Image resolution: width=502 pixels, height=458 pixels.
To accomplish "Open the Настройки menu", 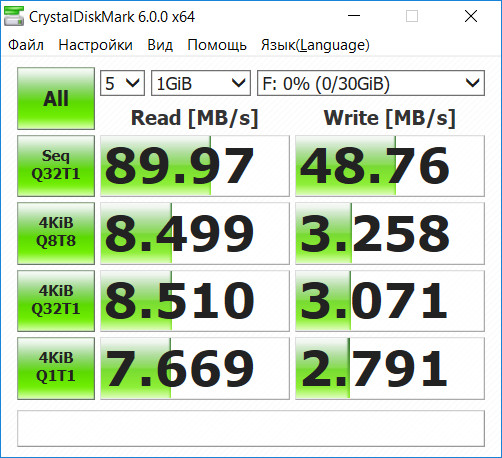I will point(95,45).
